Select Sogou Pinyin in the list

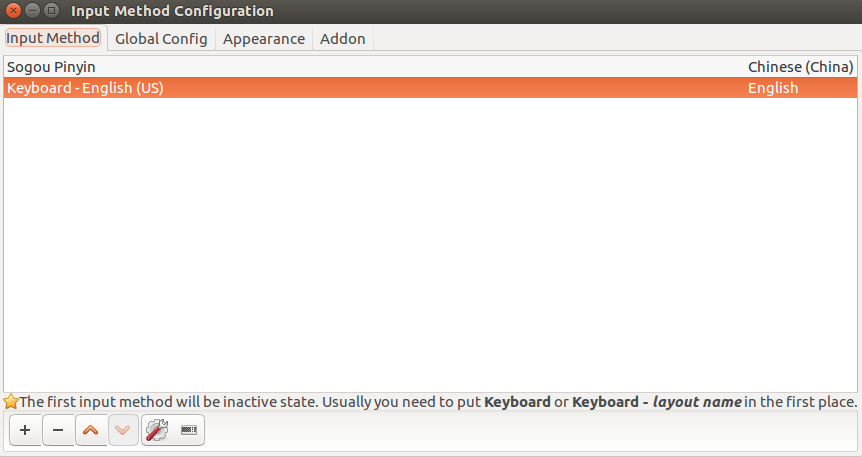430,67
